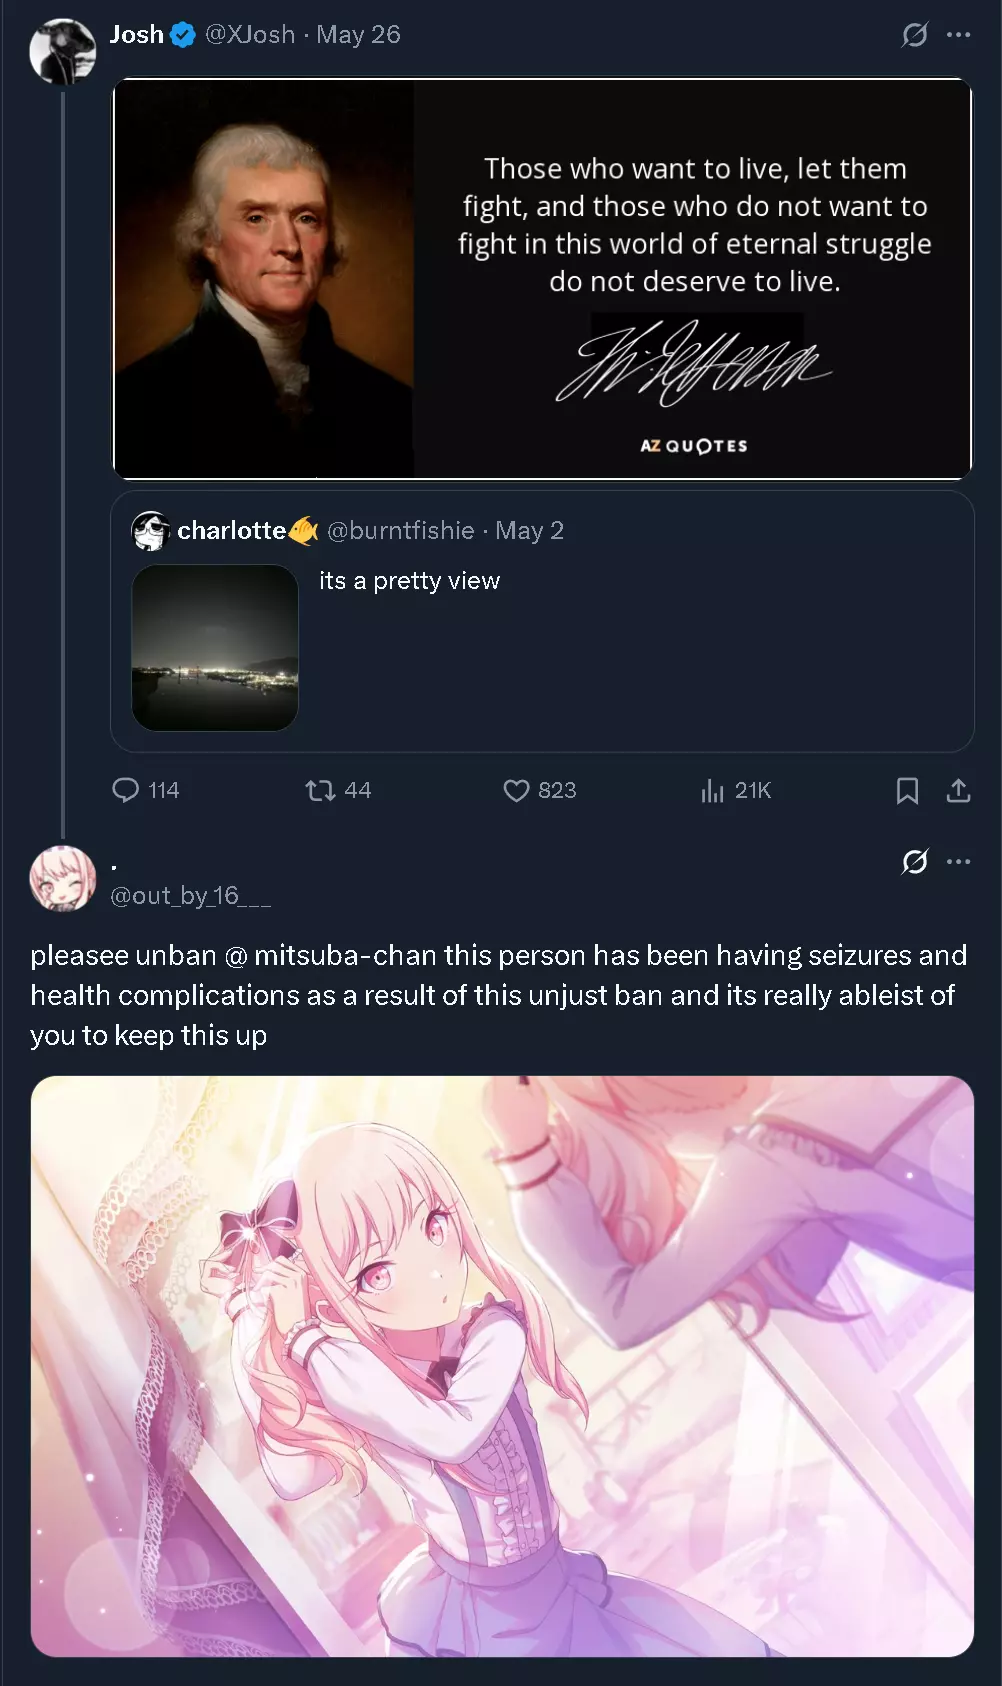The image size is (1002, 1686).
Task: Open the quoted charlotte post
Action: pyautogui.click(x=542, y=621)
